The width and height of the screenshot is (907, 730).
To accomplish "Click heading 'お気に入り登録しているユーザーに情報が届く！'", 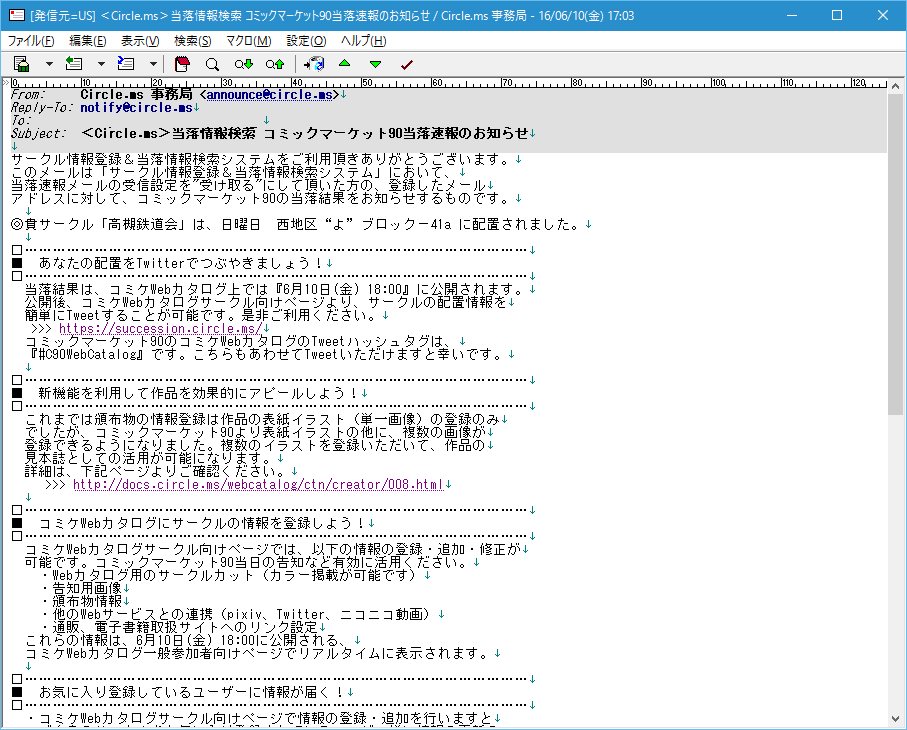I will (x=191, y=692).
